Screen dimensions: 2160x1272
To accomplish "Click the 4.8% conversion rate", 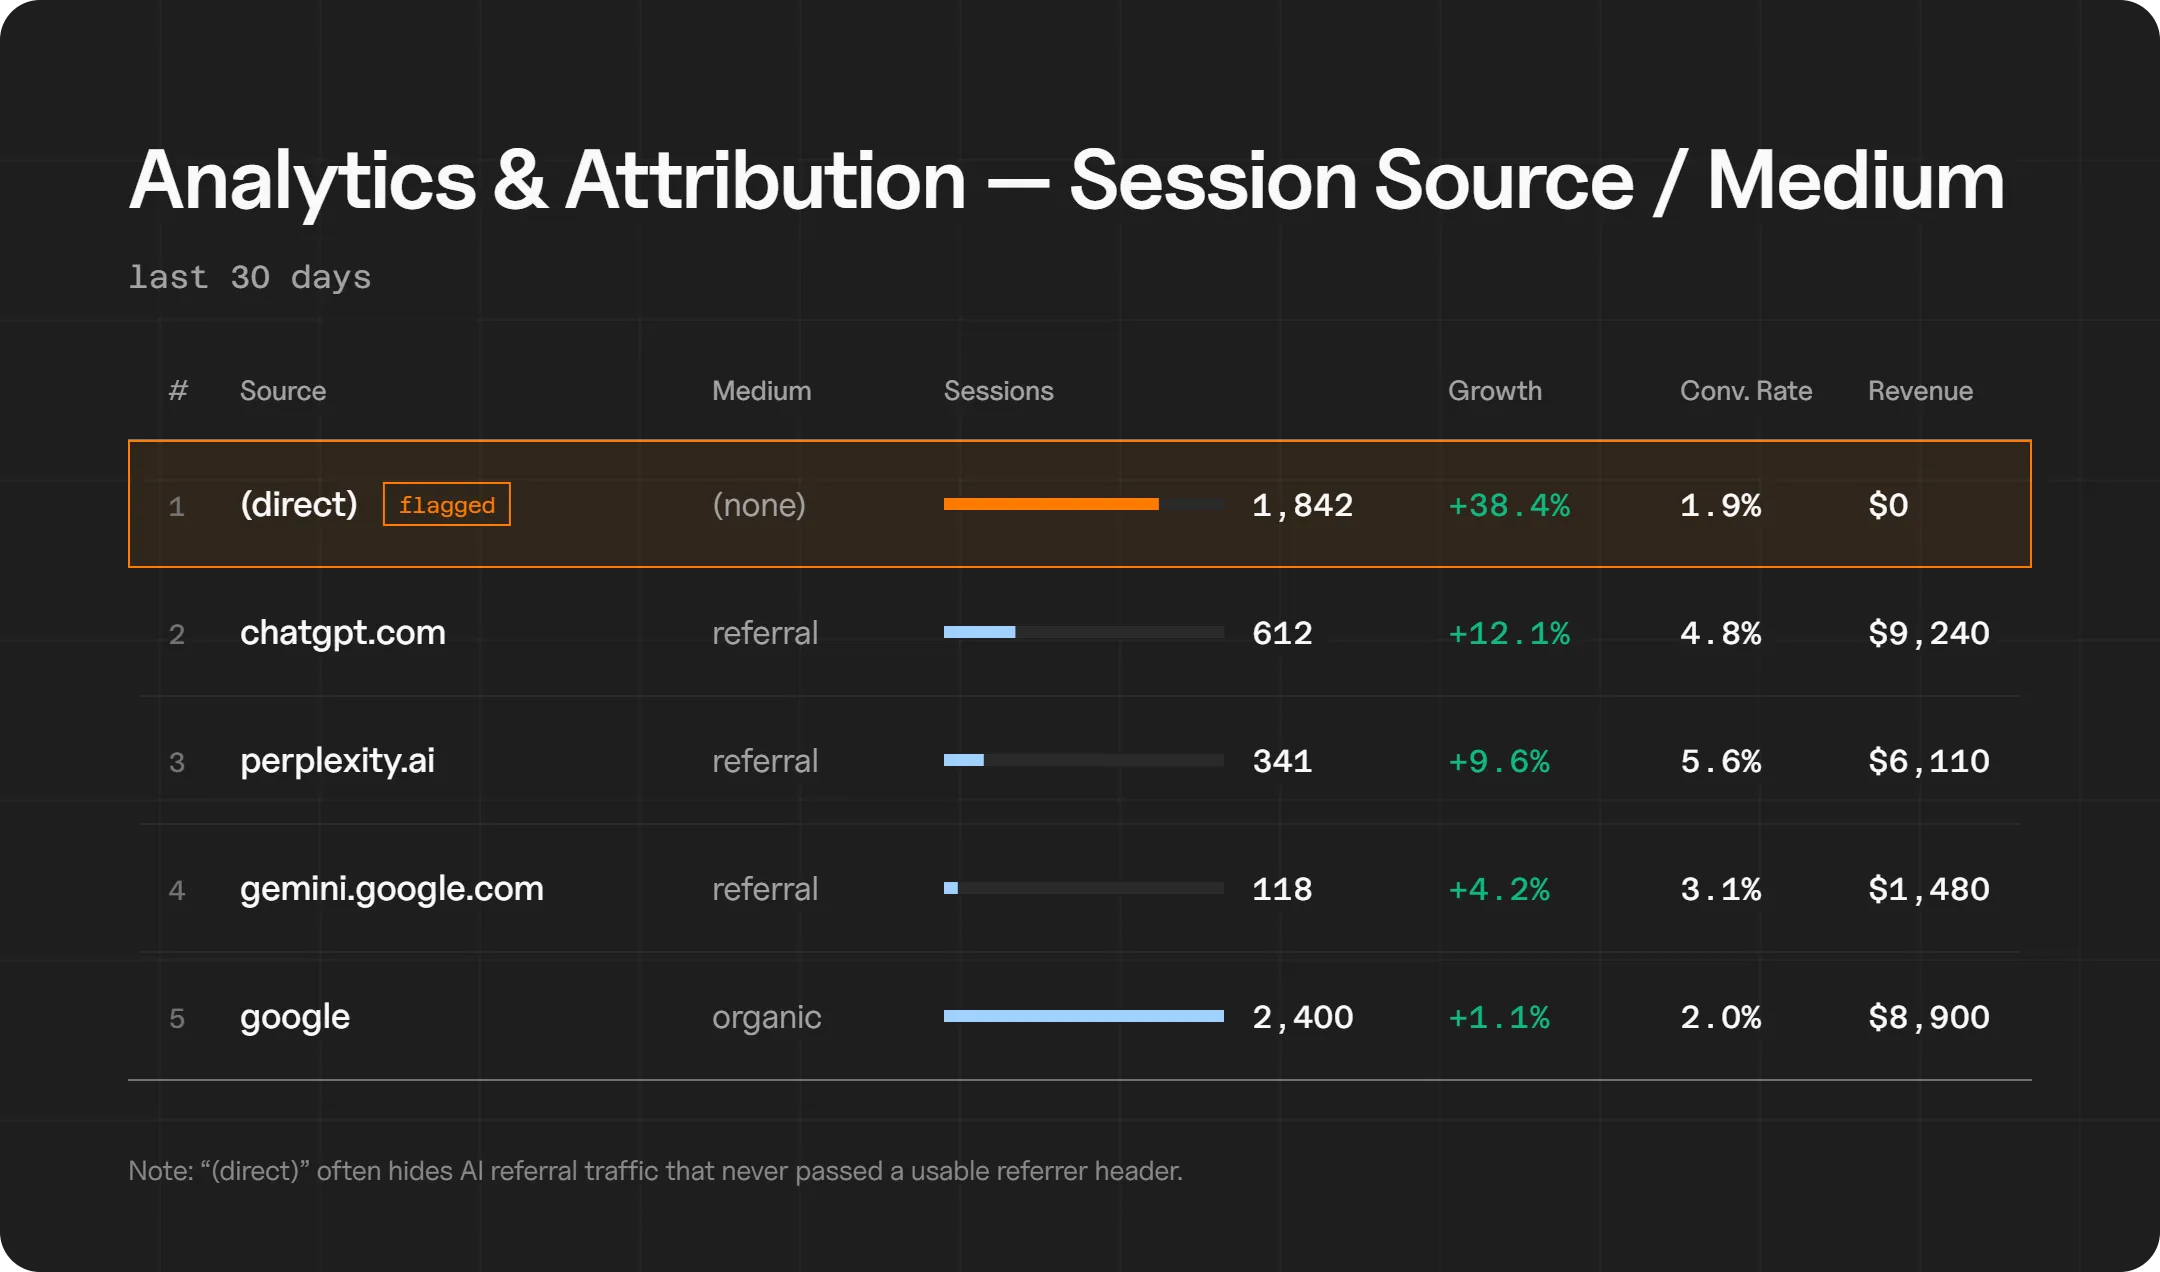I will pos(1721,633).
